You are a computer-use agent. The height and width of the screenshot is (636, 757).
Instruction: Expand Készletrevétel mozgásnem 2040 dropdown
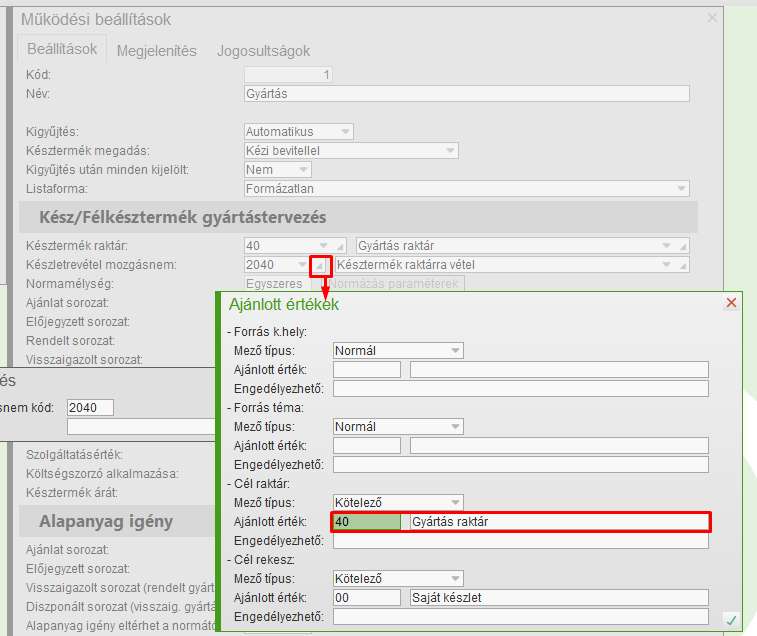(303, 265)
